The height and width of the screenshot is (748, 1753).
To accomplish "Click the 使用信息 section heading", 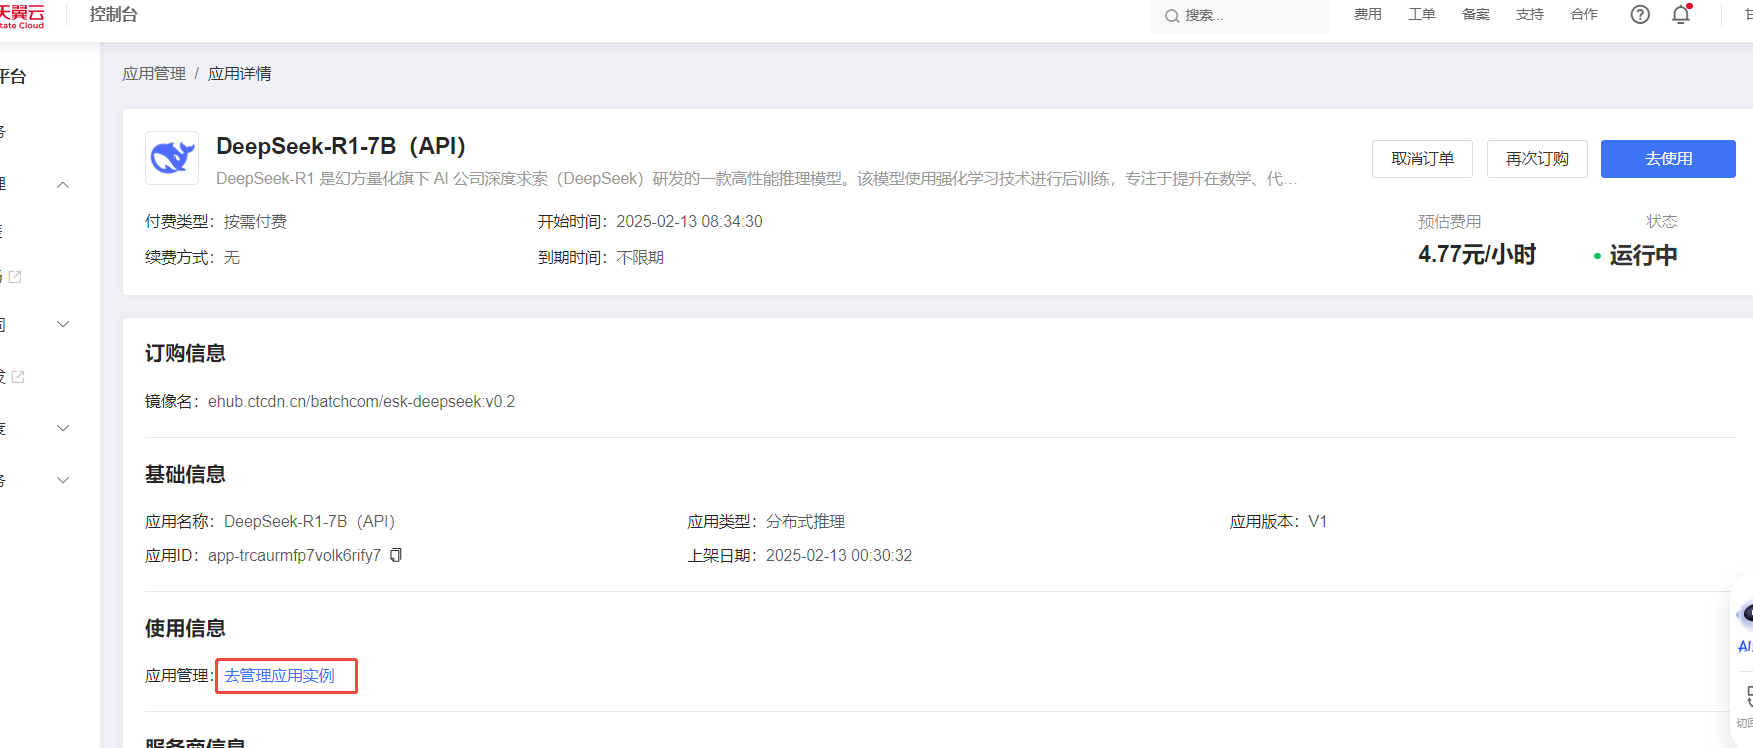I will coord(185,628).
